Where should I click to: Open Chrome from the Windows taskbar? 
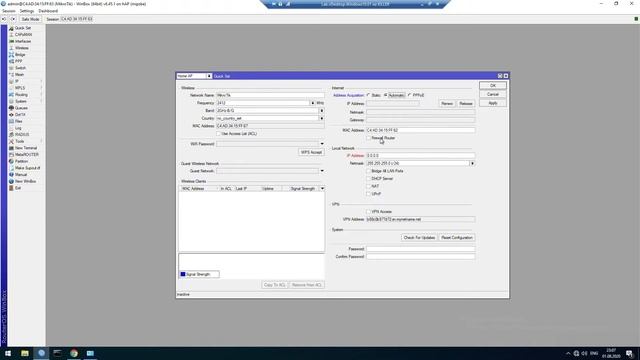pyautogui.click(x=74, y=353)
